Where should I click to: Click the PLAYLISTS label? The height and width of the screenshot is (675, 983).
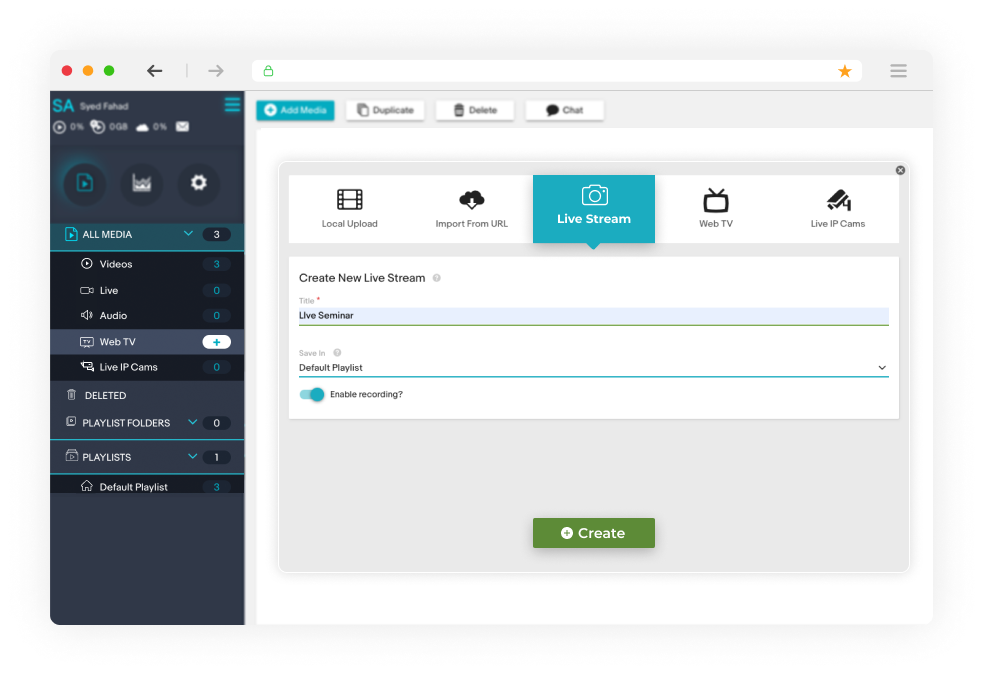pos(107,457)
